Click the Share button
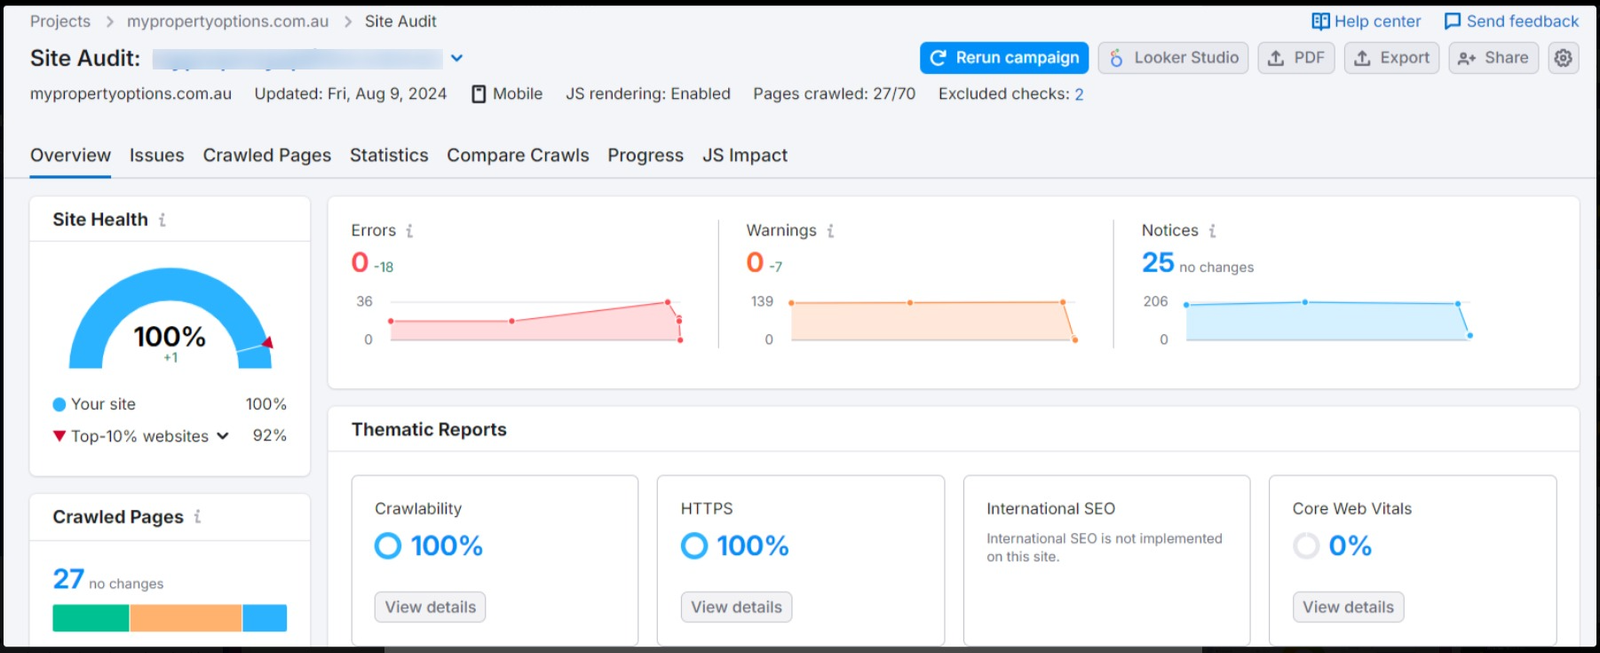1600x653 pixels. (1493, 58)
